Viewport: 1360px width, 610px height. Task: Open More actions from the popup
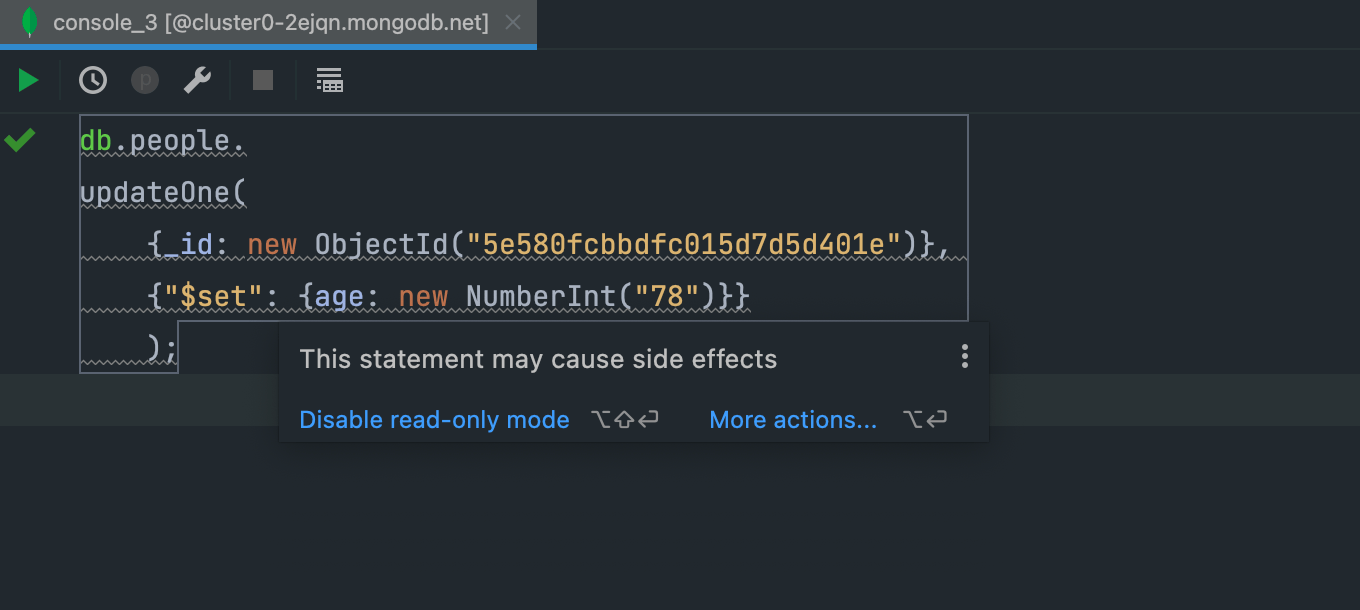tap(792, 419)
